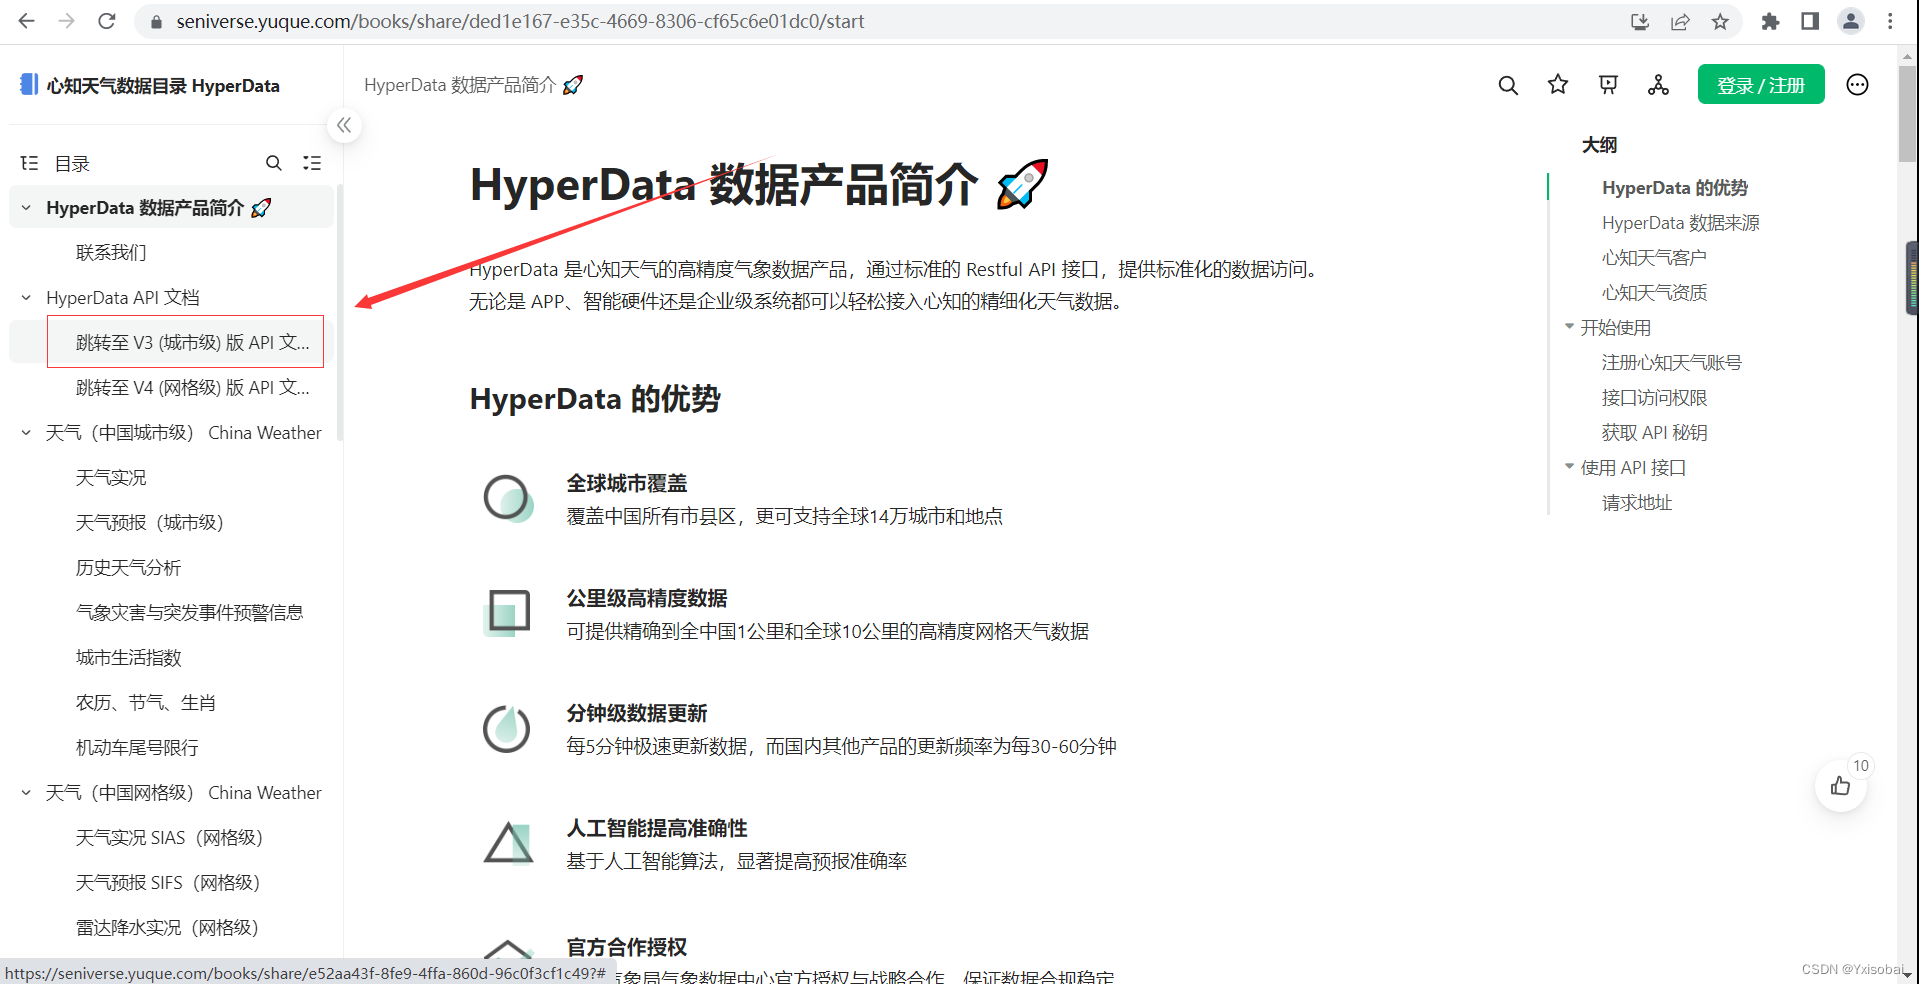Viewport: 1919px width, 984px height.
Task: Select 天气实况 in the sidebar
Action: pos(111,478)
